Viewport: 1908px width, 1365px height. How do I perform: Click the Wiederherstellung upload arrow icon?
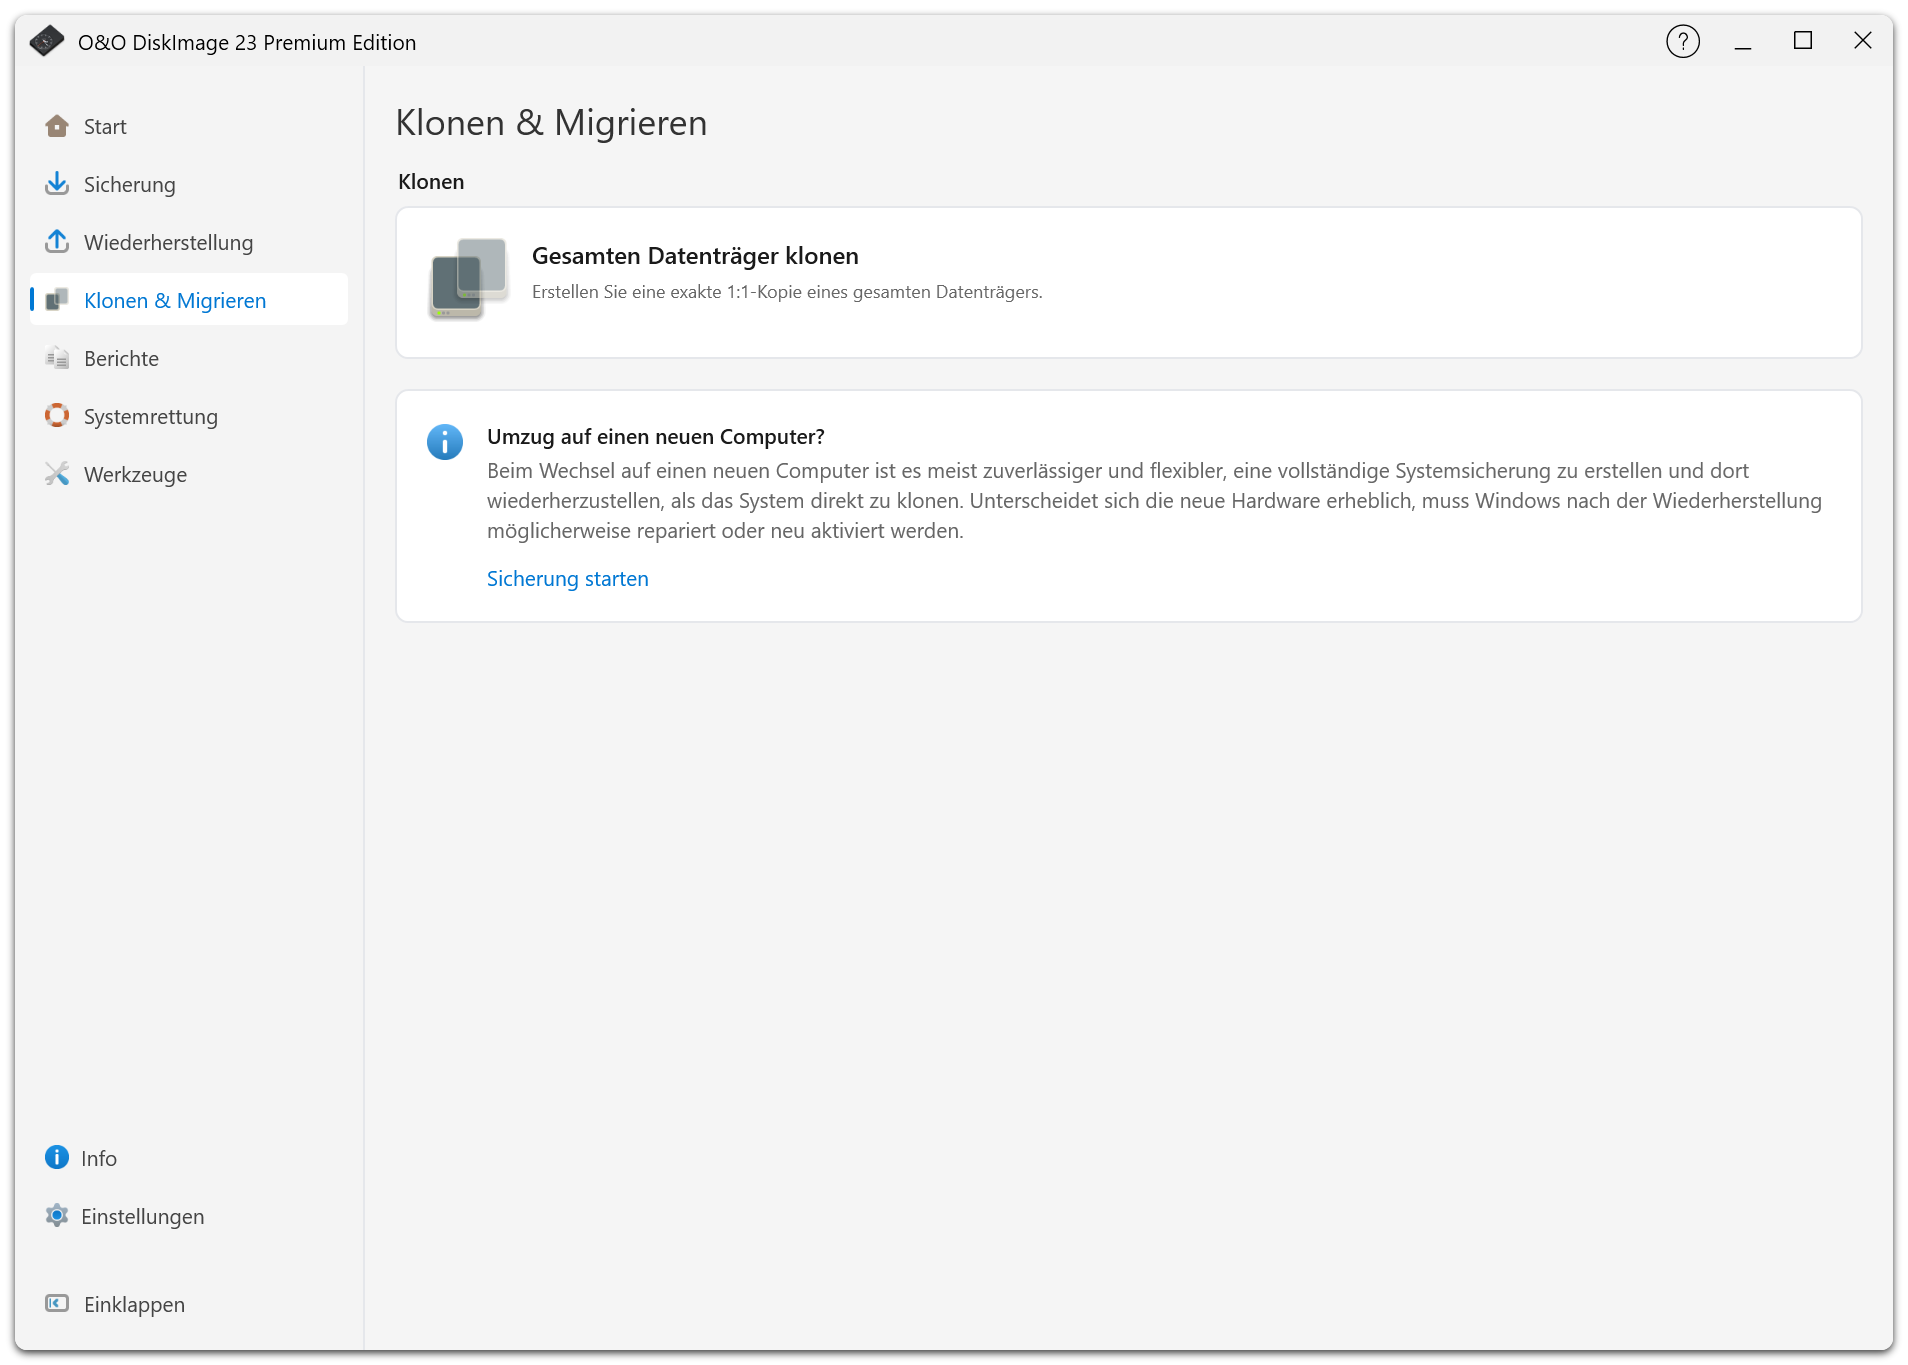57,242
